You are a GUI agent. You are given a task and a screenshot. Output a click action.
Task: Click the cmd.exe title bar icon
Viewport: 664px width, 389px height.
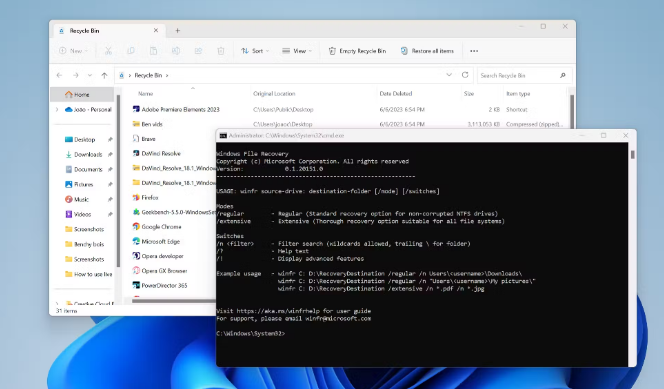(223, 136)
